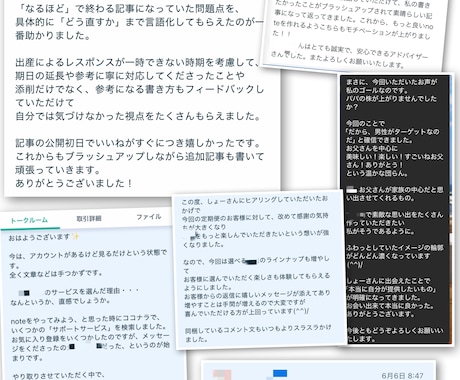
Task: Click まさに、今回いただいたお声が in the dark card
Action: (x=392, y=82)
